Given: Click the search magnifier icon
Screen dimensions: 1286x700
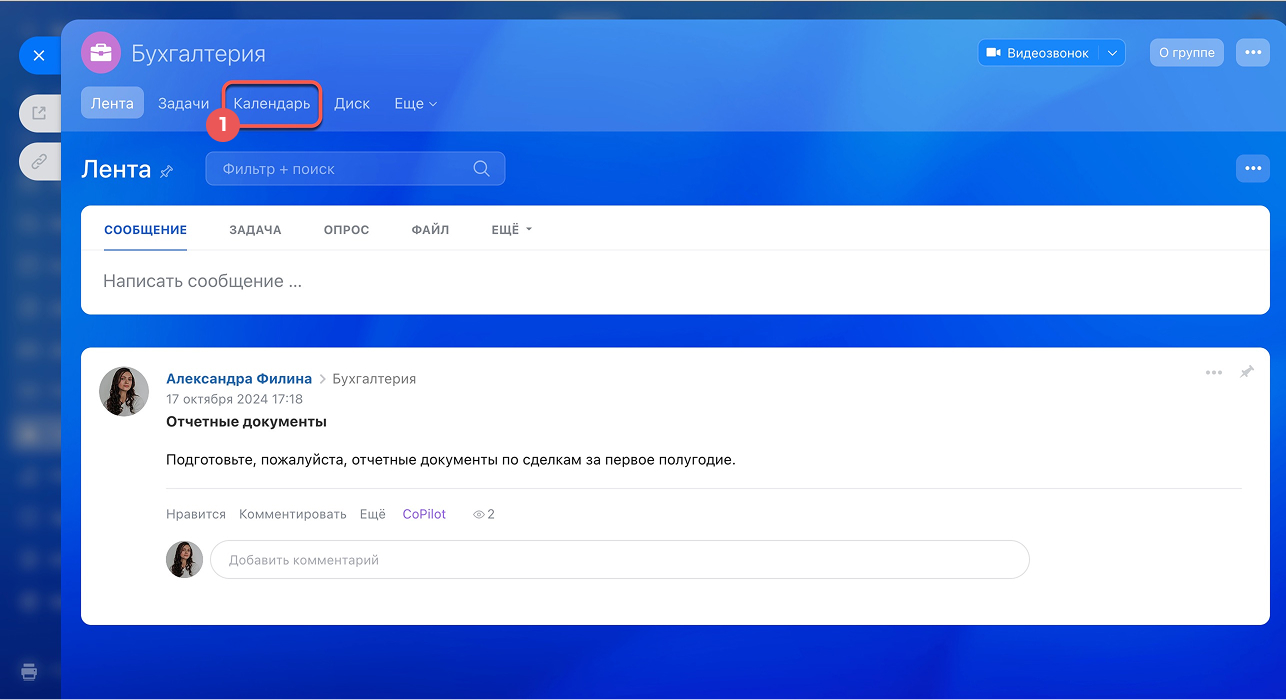Looking at the screenshot, I should point(481,169).
